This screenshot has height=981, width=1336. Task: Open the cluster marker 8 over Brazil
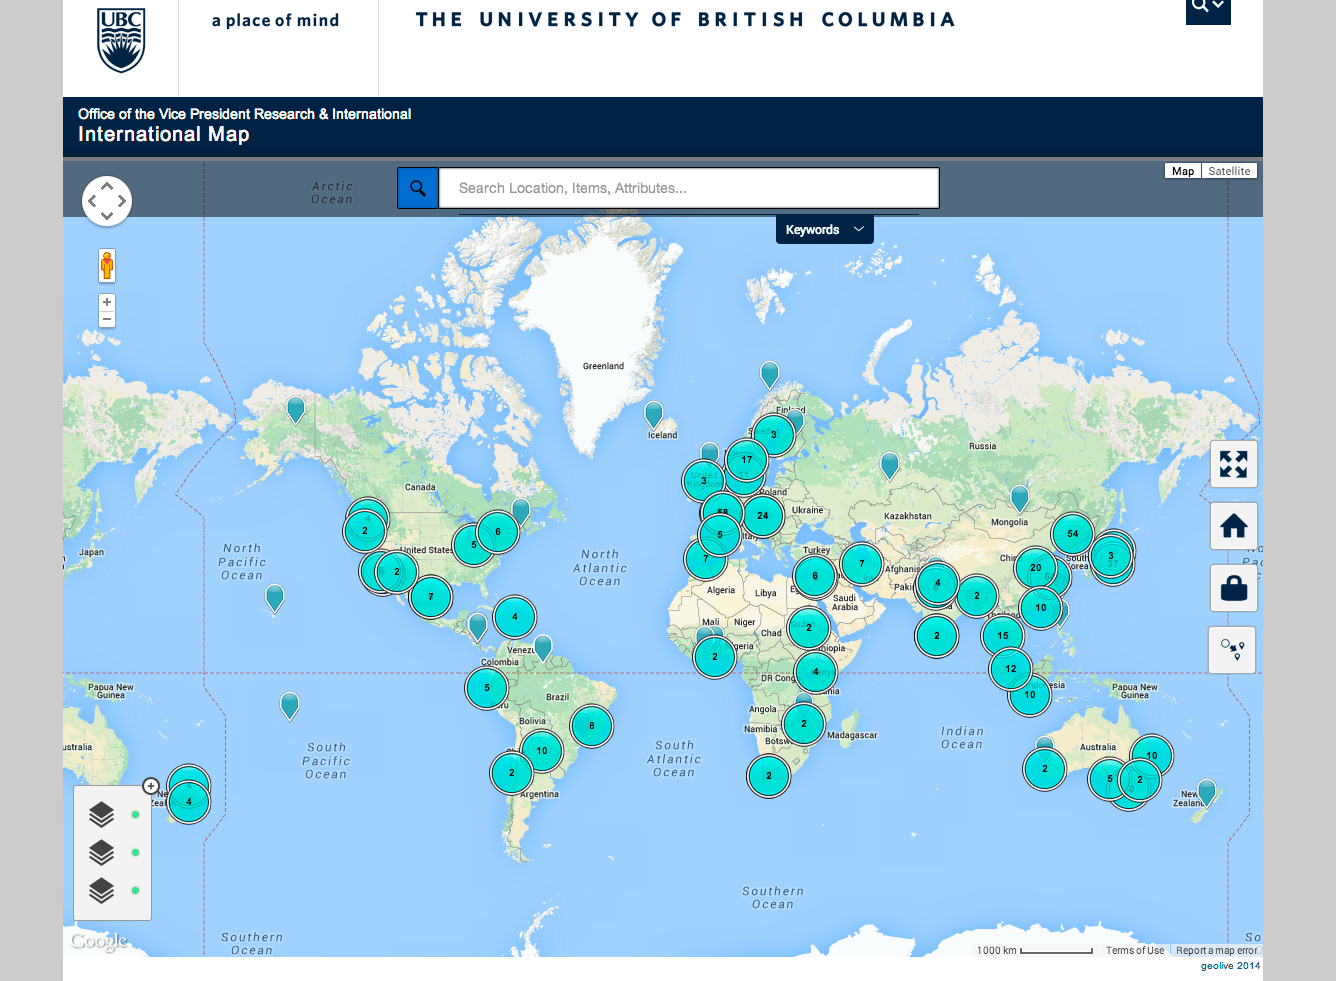pos(592,726)
